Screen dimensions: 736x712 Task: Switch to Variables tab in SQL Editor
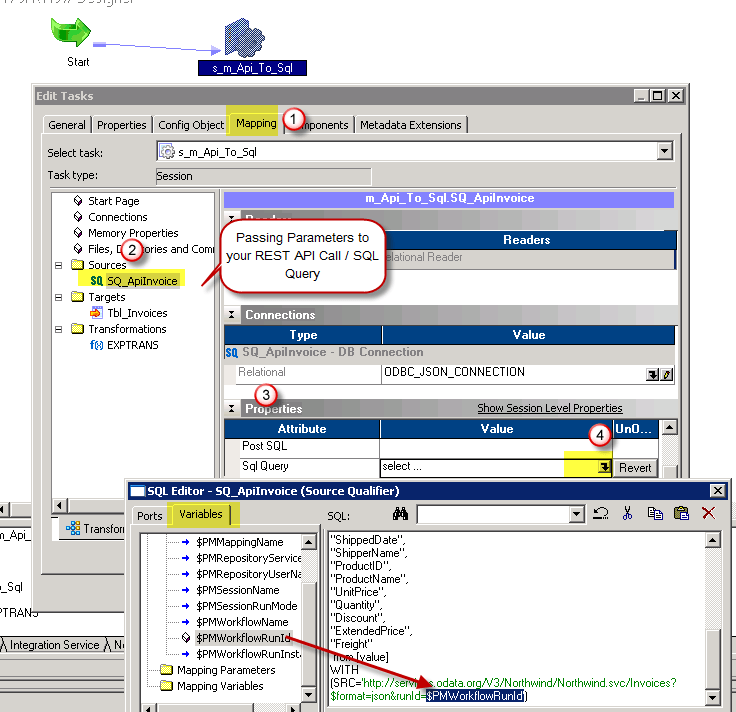tap(200, 514)
